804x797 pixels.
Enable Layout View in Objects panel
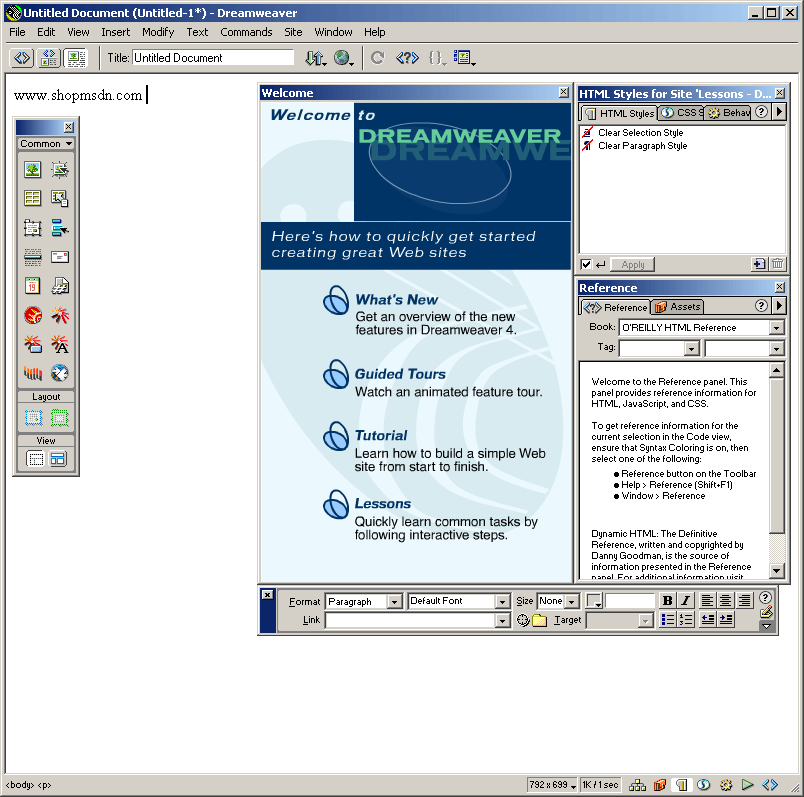(x=58, y=459)
